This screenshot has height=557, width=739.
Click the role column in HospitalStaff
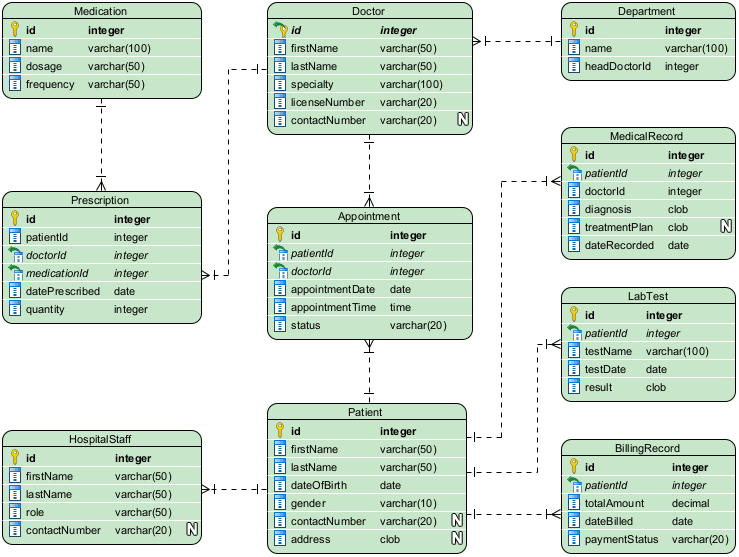pos(100,512)
